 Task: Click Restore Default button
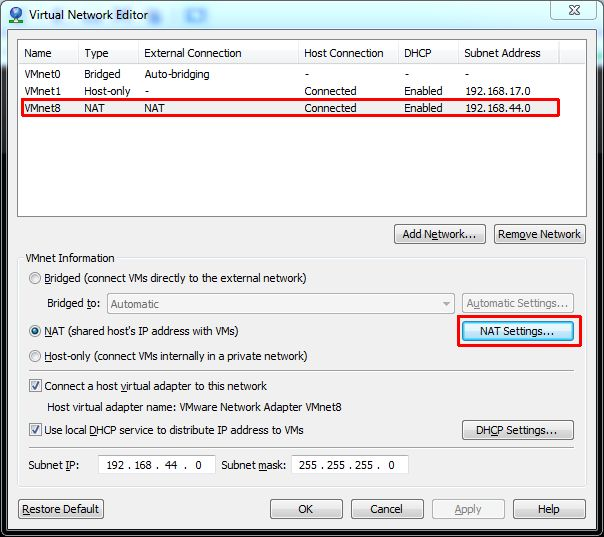tap(61, 509)
